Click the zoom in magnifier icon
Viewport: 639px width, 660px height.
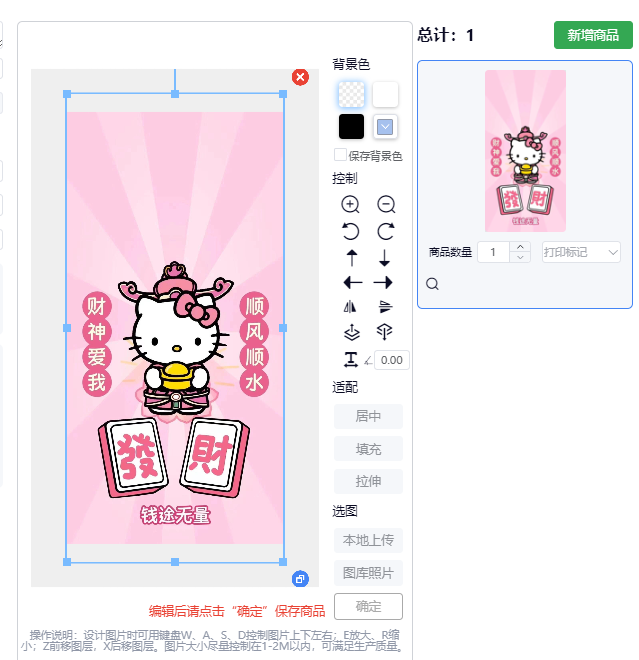350,205
